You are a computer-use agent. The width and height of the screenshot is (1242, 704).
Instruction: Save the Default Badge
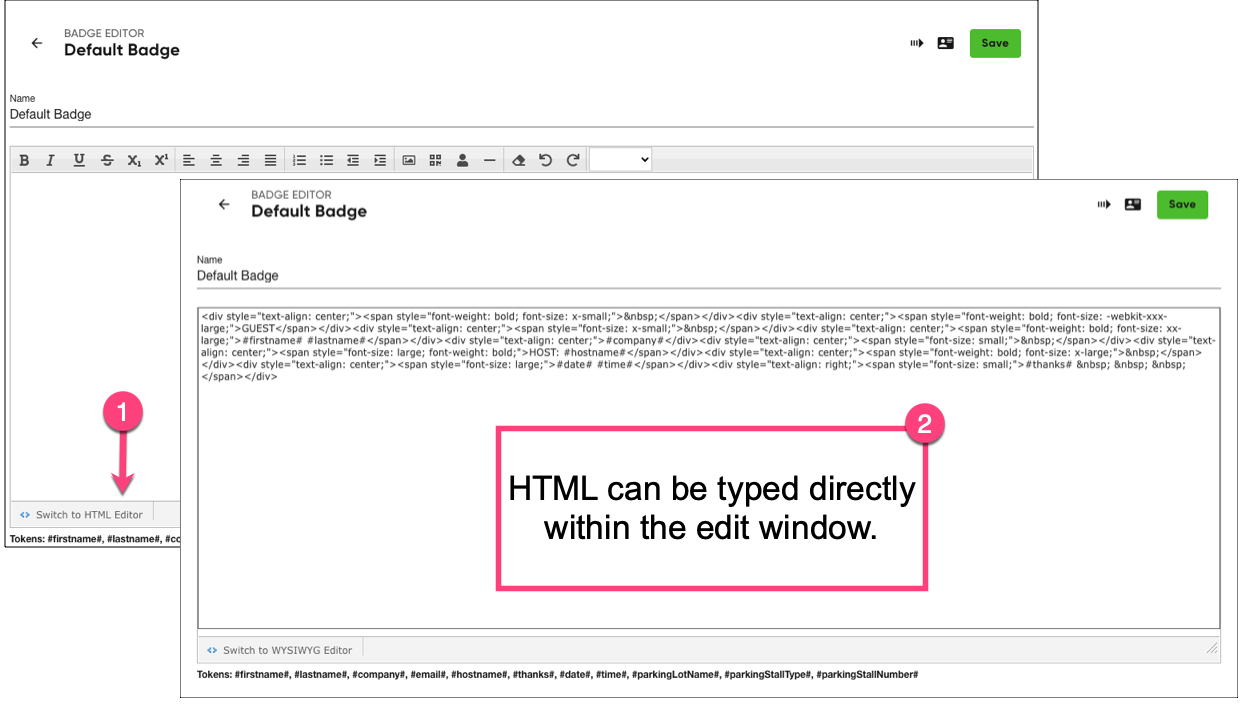1182,204
